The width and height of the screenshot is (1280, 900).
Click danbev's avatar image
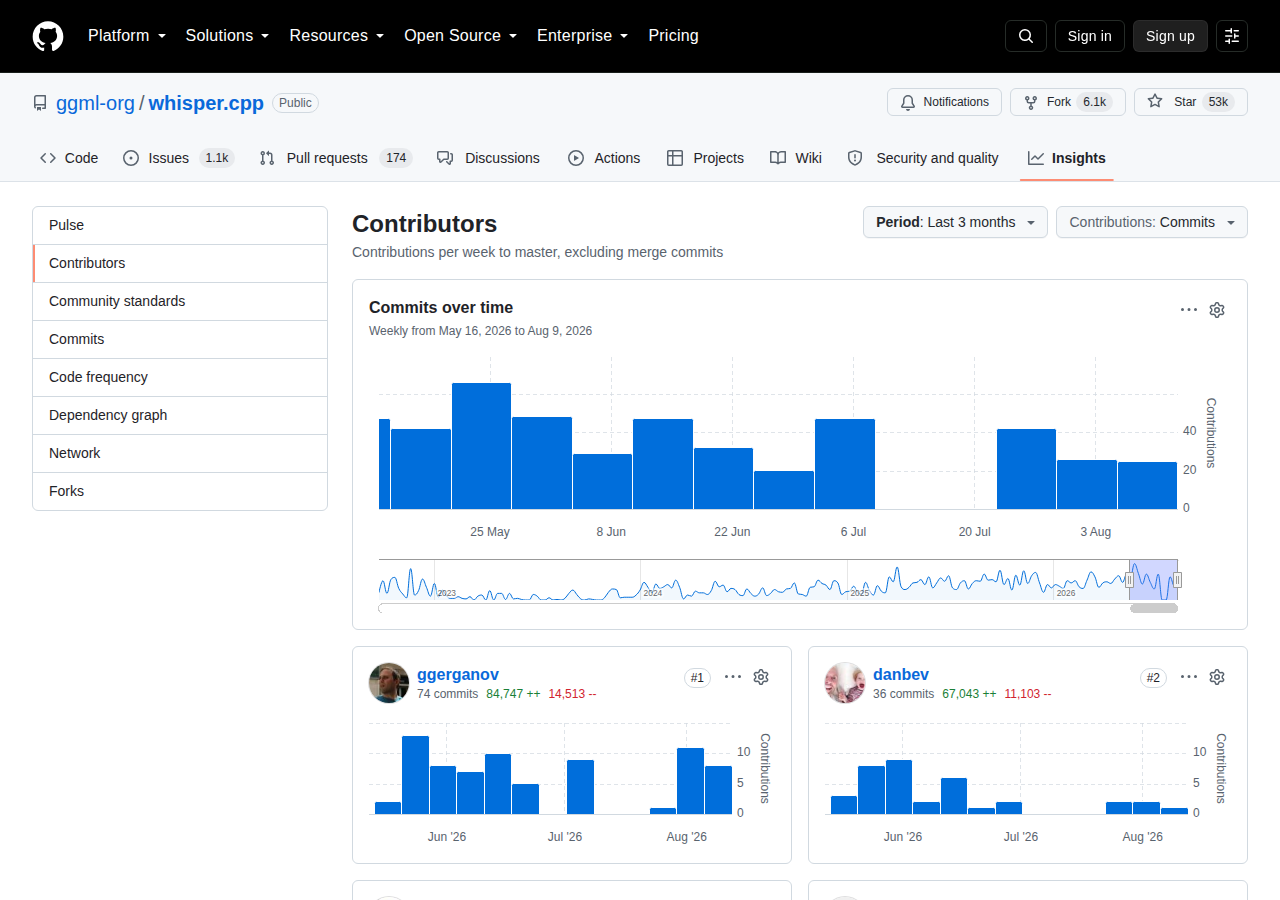click(845, 683)
